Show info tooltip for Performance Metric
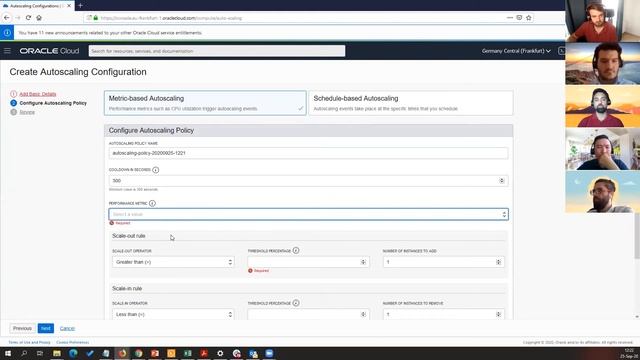The height and width of the screenshot is (360, 640). pos(152,203)
